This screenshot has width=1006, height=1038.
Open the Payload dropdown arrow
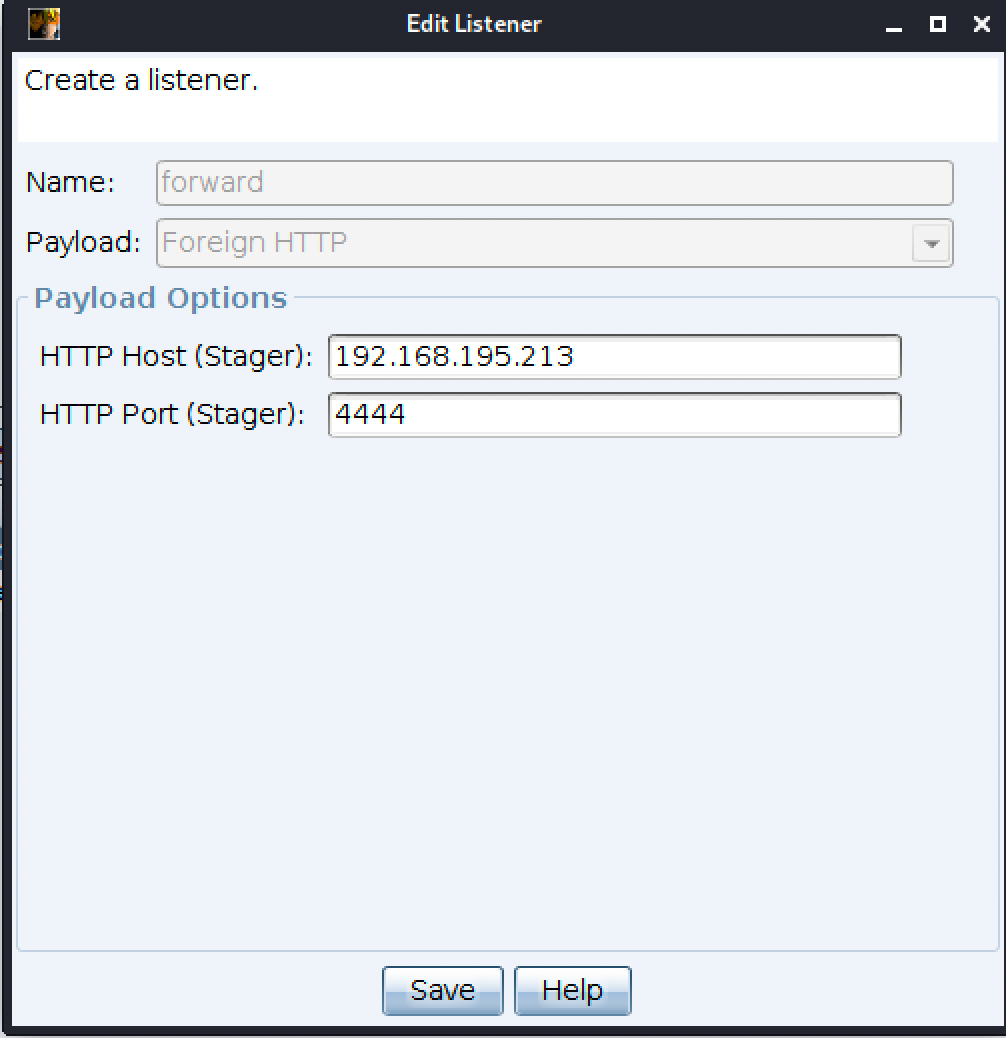pos(931,243)
